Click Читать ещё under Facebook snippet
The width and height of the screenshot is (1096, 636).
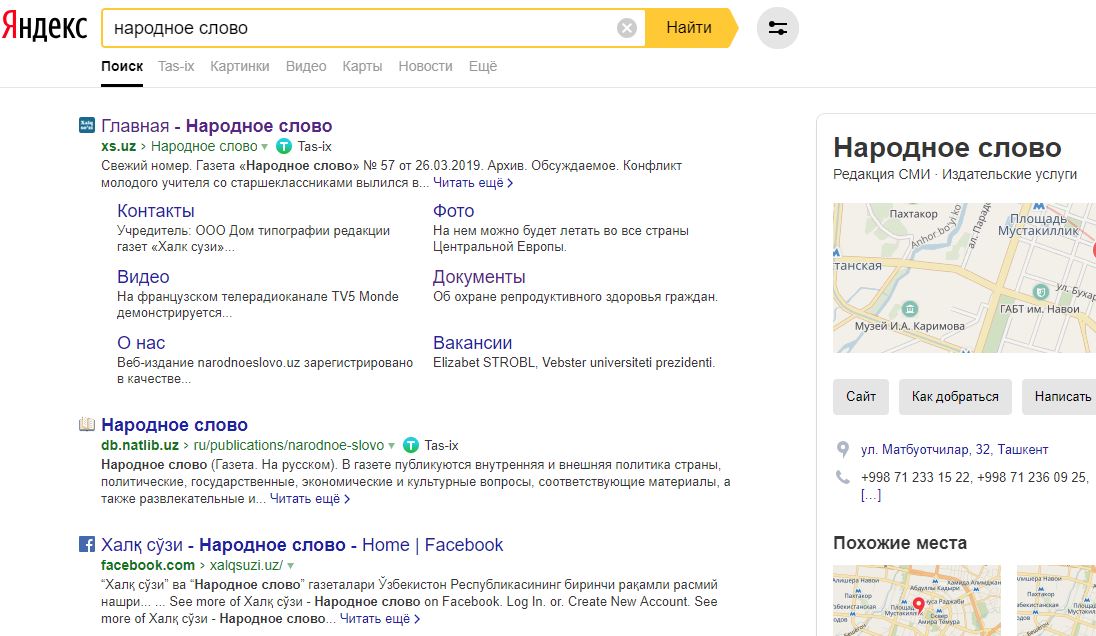pyautogui.click(x=380, y=619)
